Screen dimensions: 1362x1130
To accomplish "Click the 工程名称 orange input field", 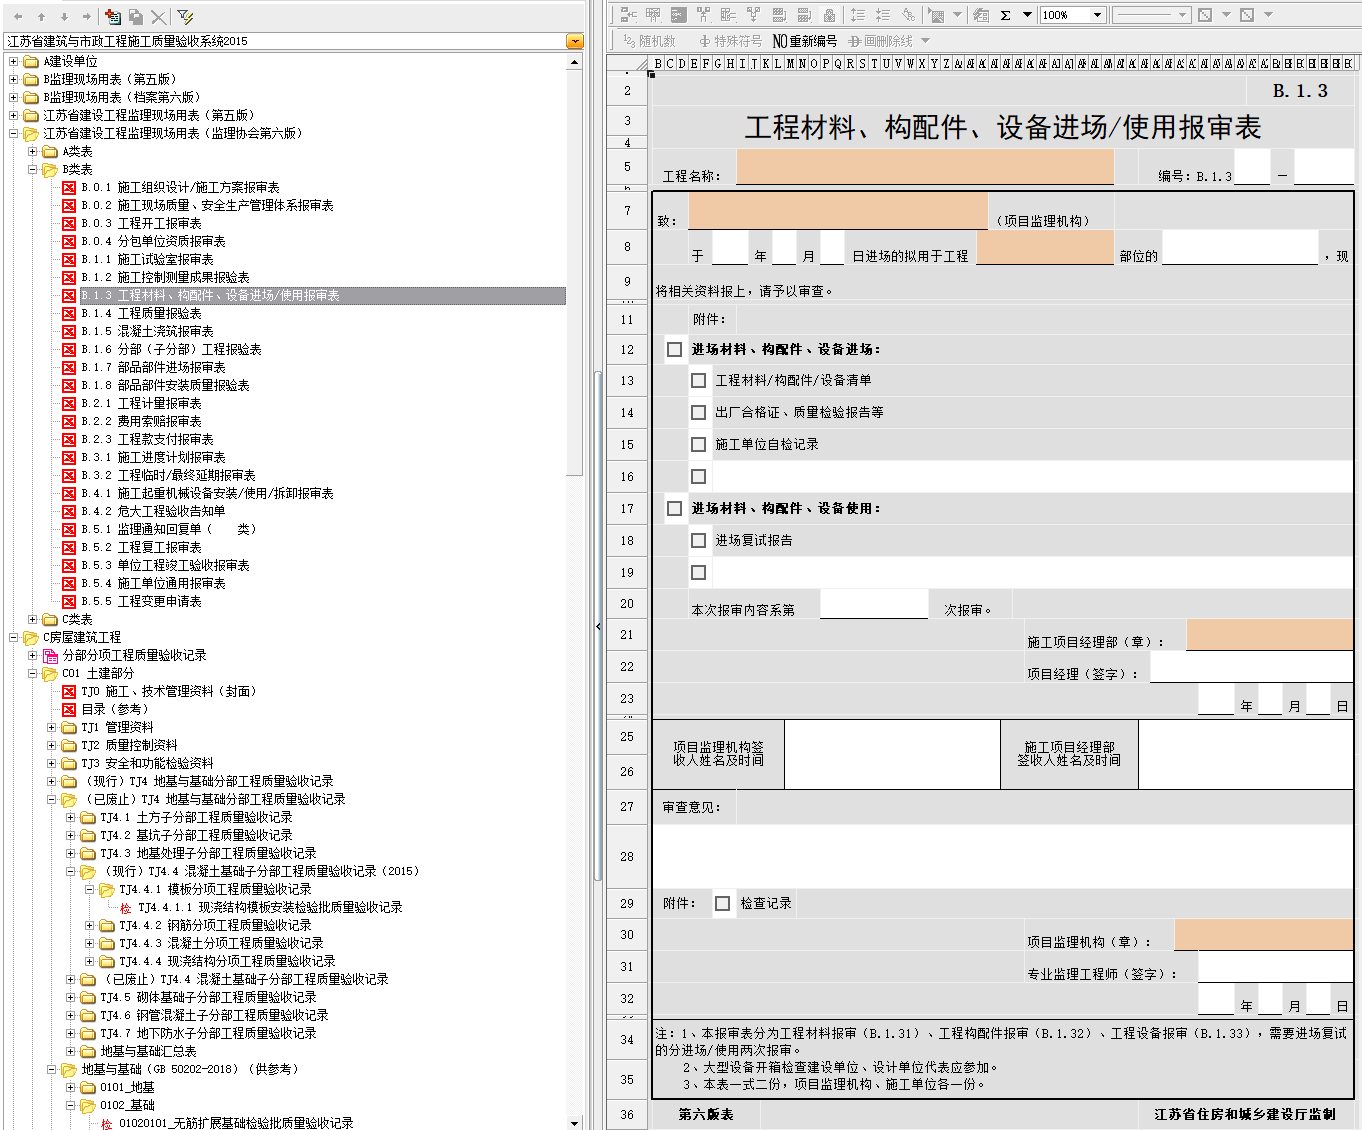I will 925,167.
